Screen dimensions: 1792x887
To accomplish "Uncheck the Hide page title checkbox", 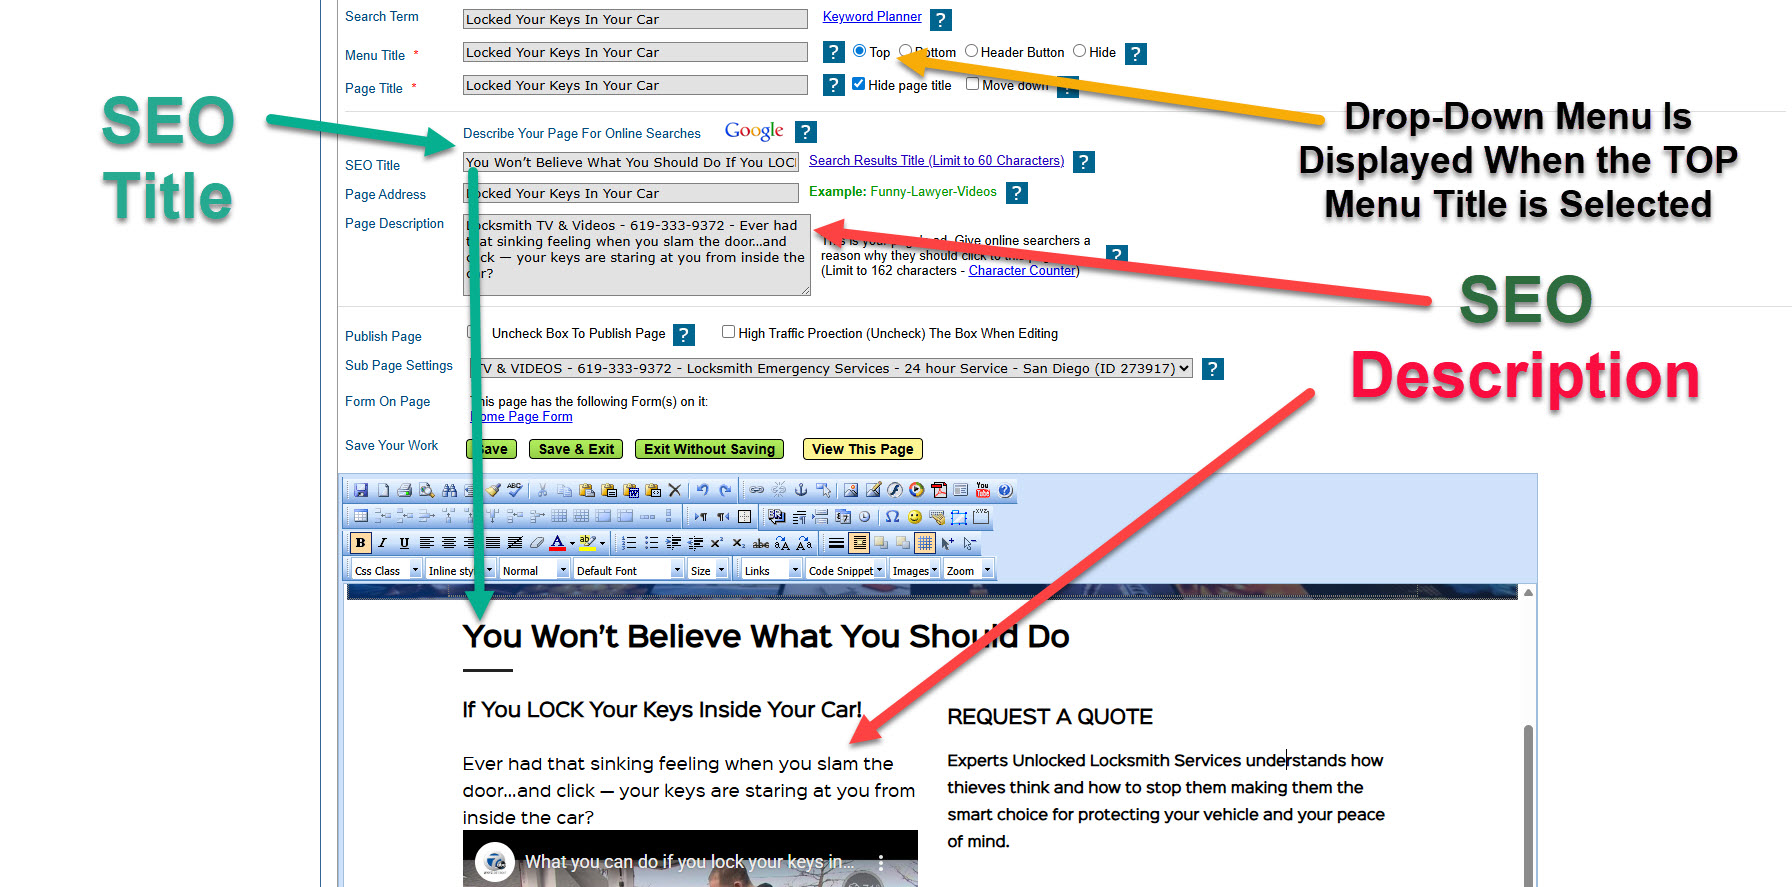I will (x=858, y=84).
